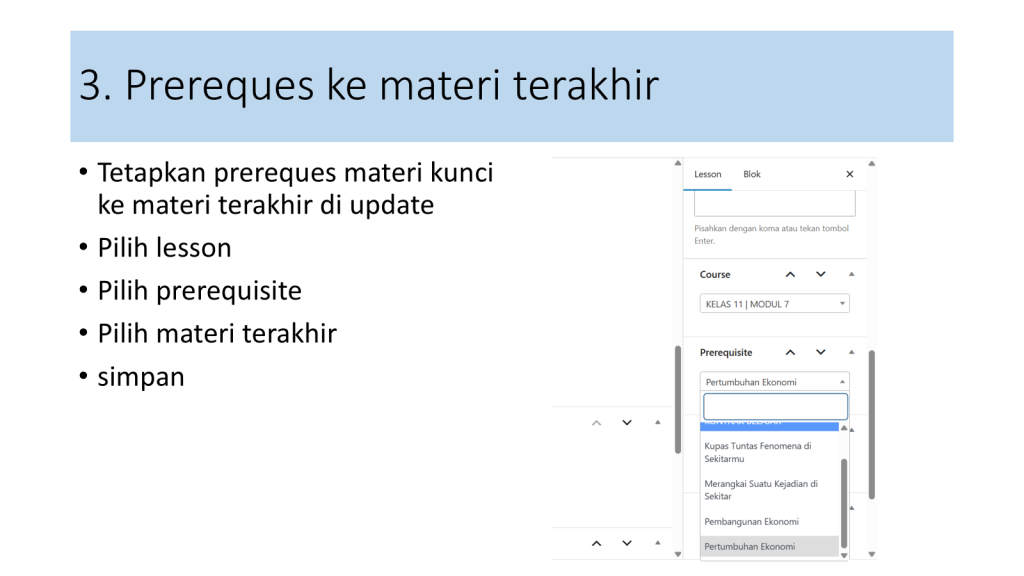
Task: Move the Course panel down
Action: [x=821, y=274]
